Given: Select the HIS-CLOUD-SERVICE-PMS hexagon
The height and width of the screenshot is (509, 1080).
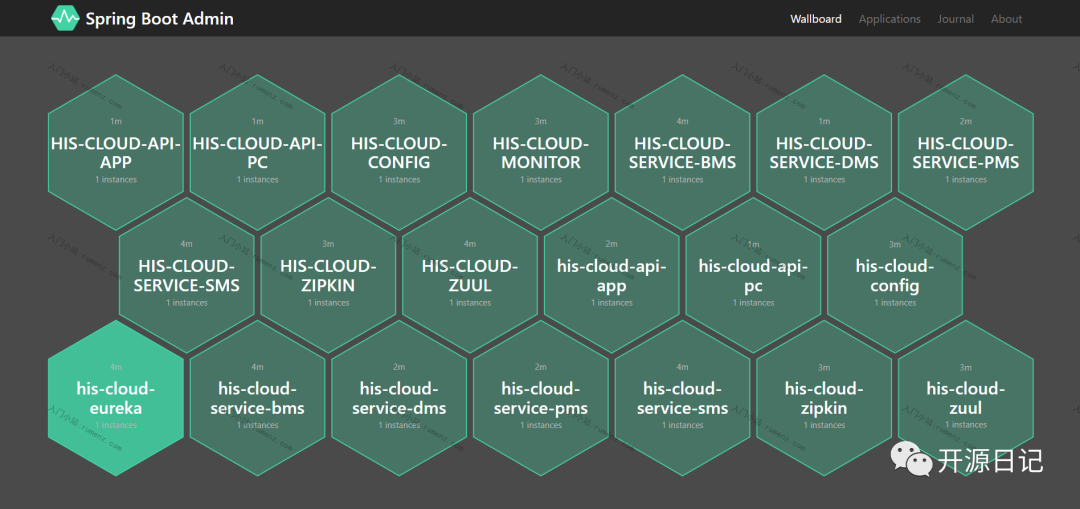Looking at the screenshot, I should point(966,152).
